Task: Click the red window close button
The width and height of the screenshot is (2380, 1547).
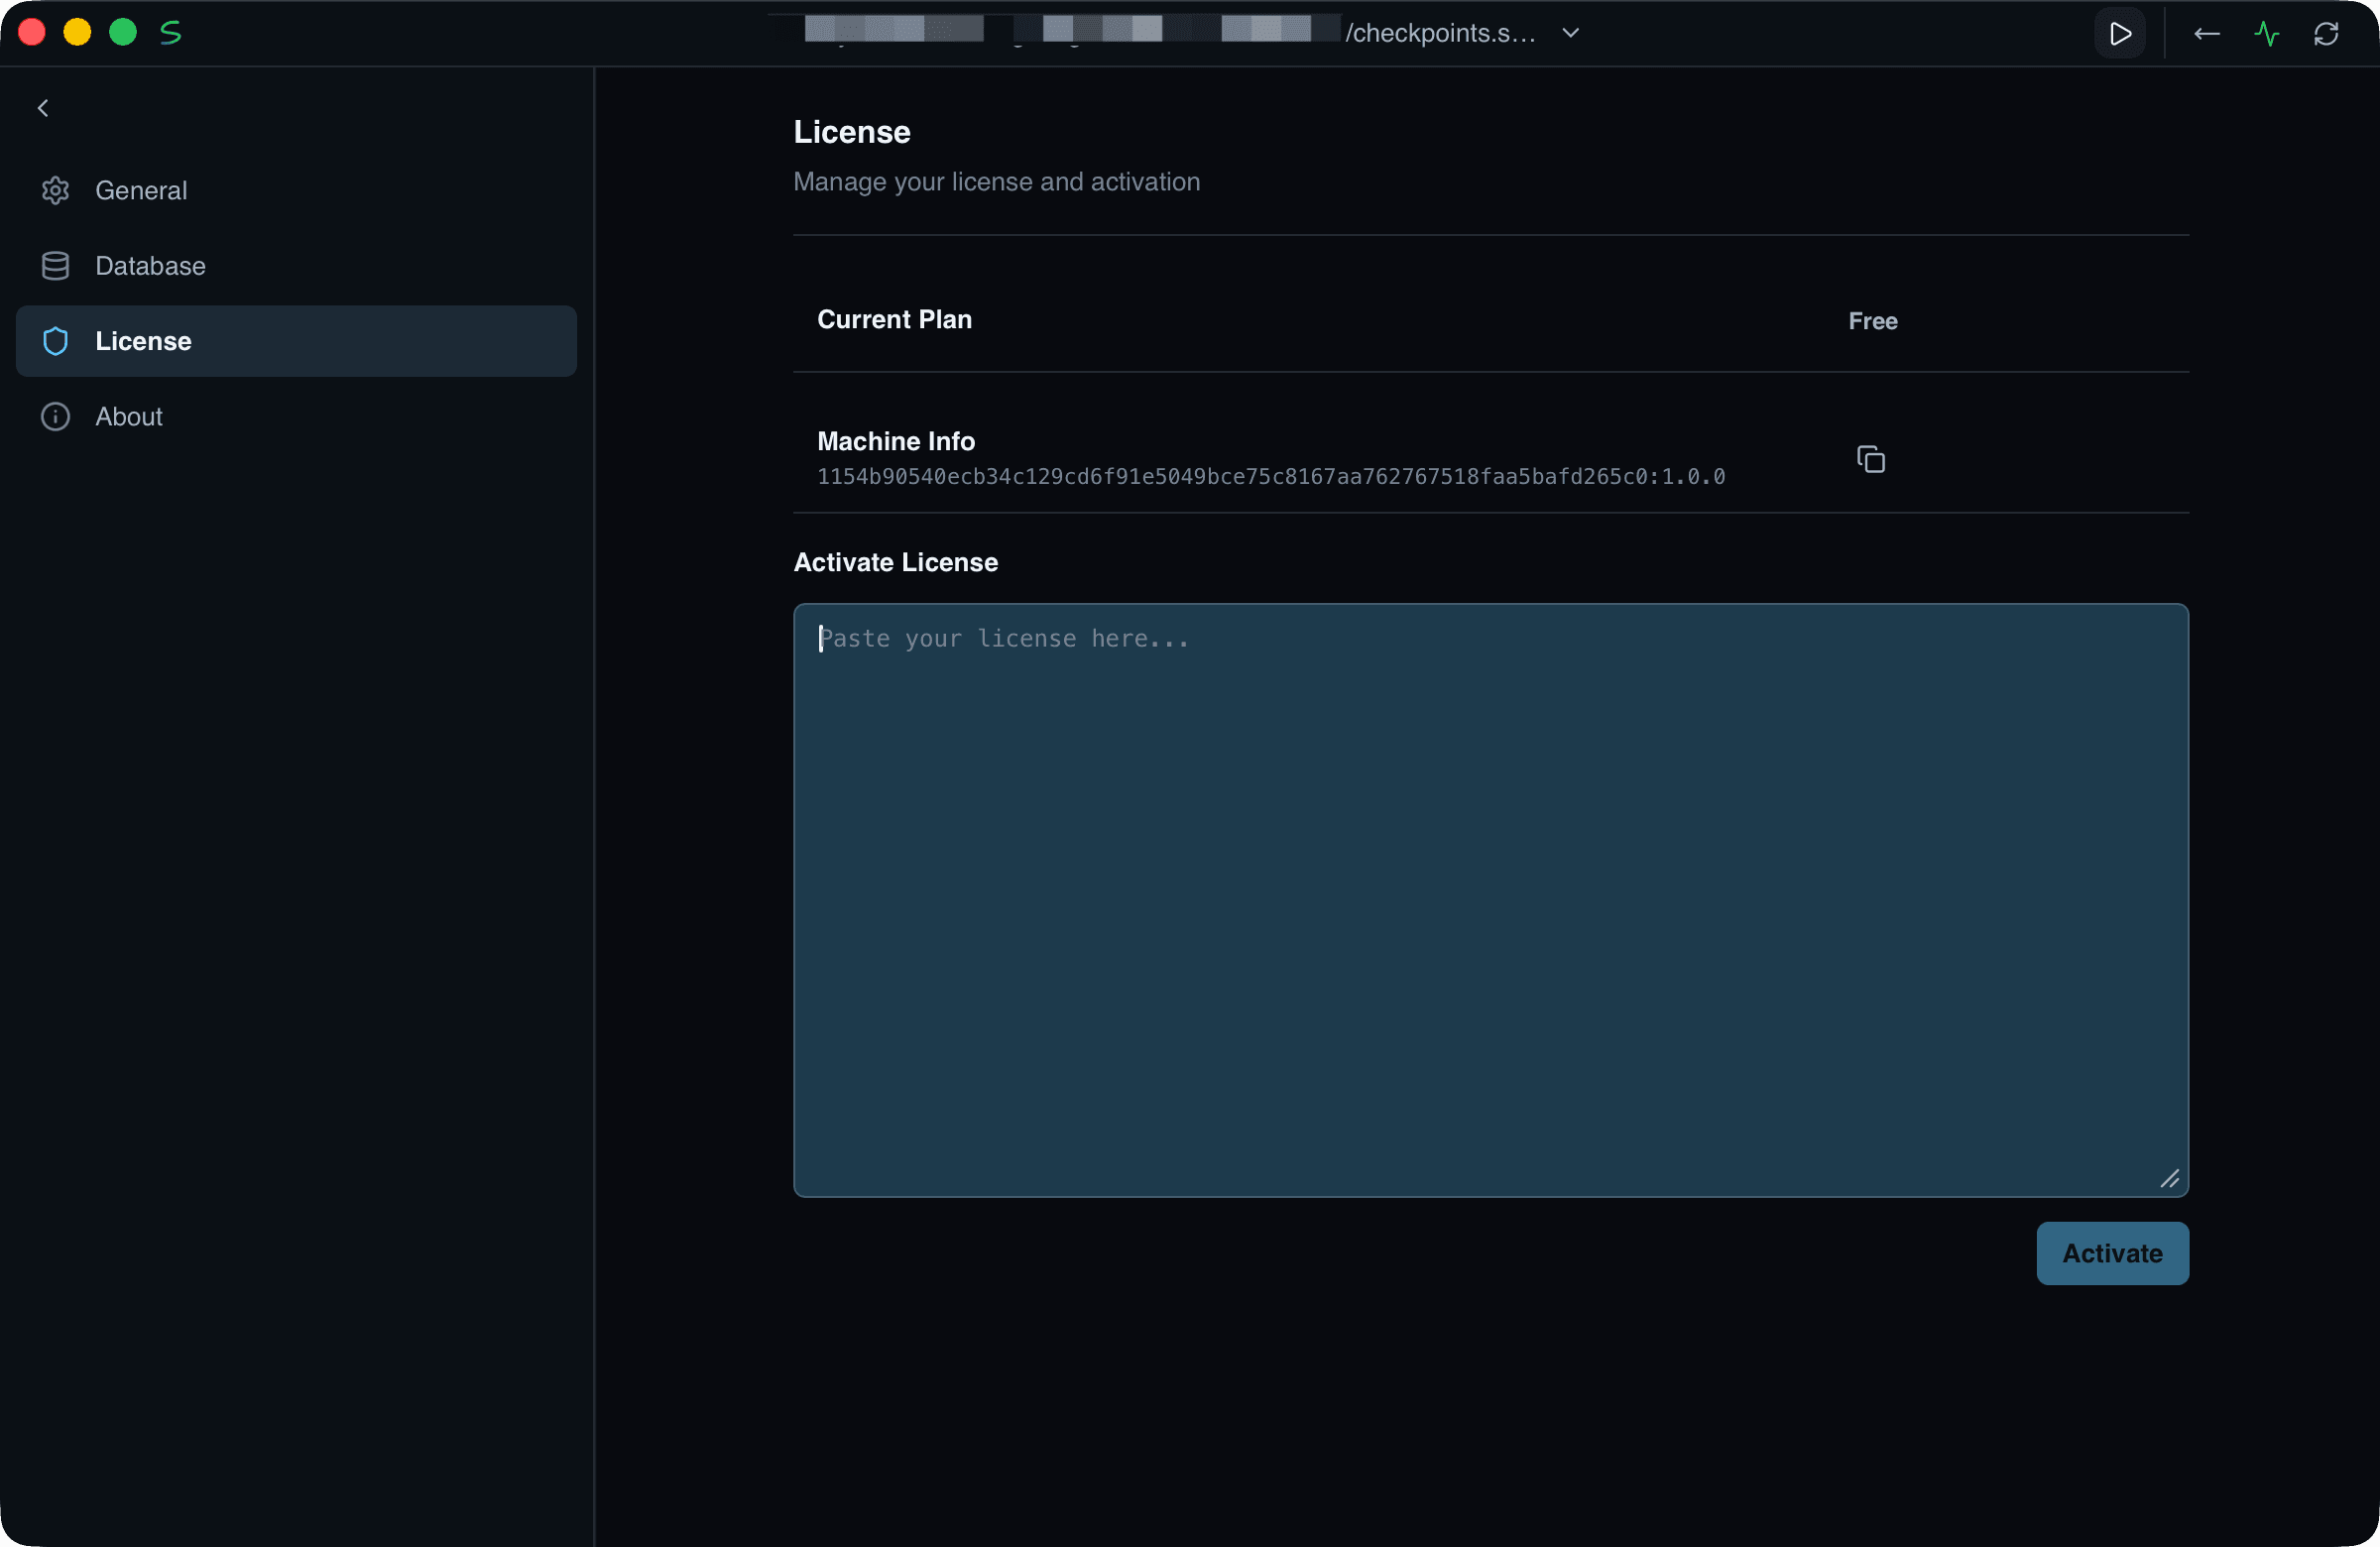Action: [x=32, y=33]
